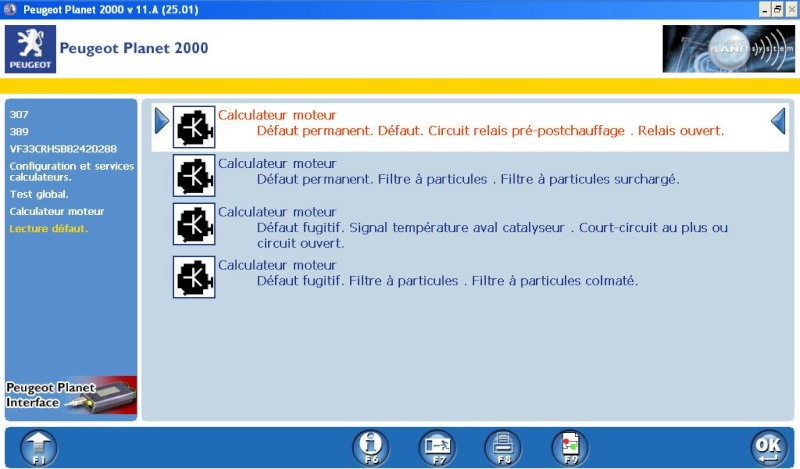Open 'Calculateur moteur' in sidebar
The image size is (800, 469).
click(x=57, y=211)
